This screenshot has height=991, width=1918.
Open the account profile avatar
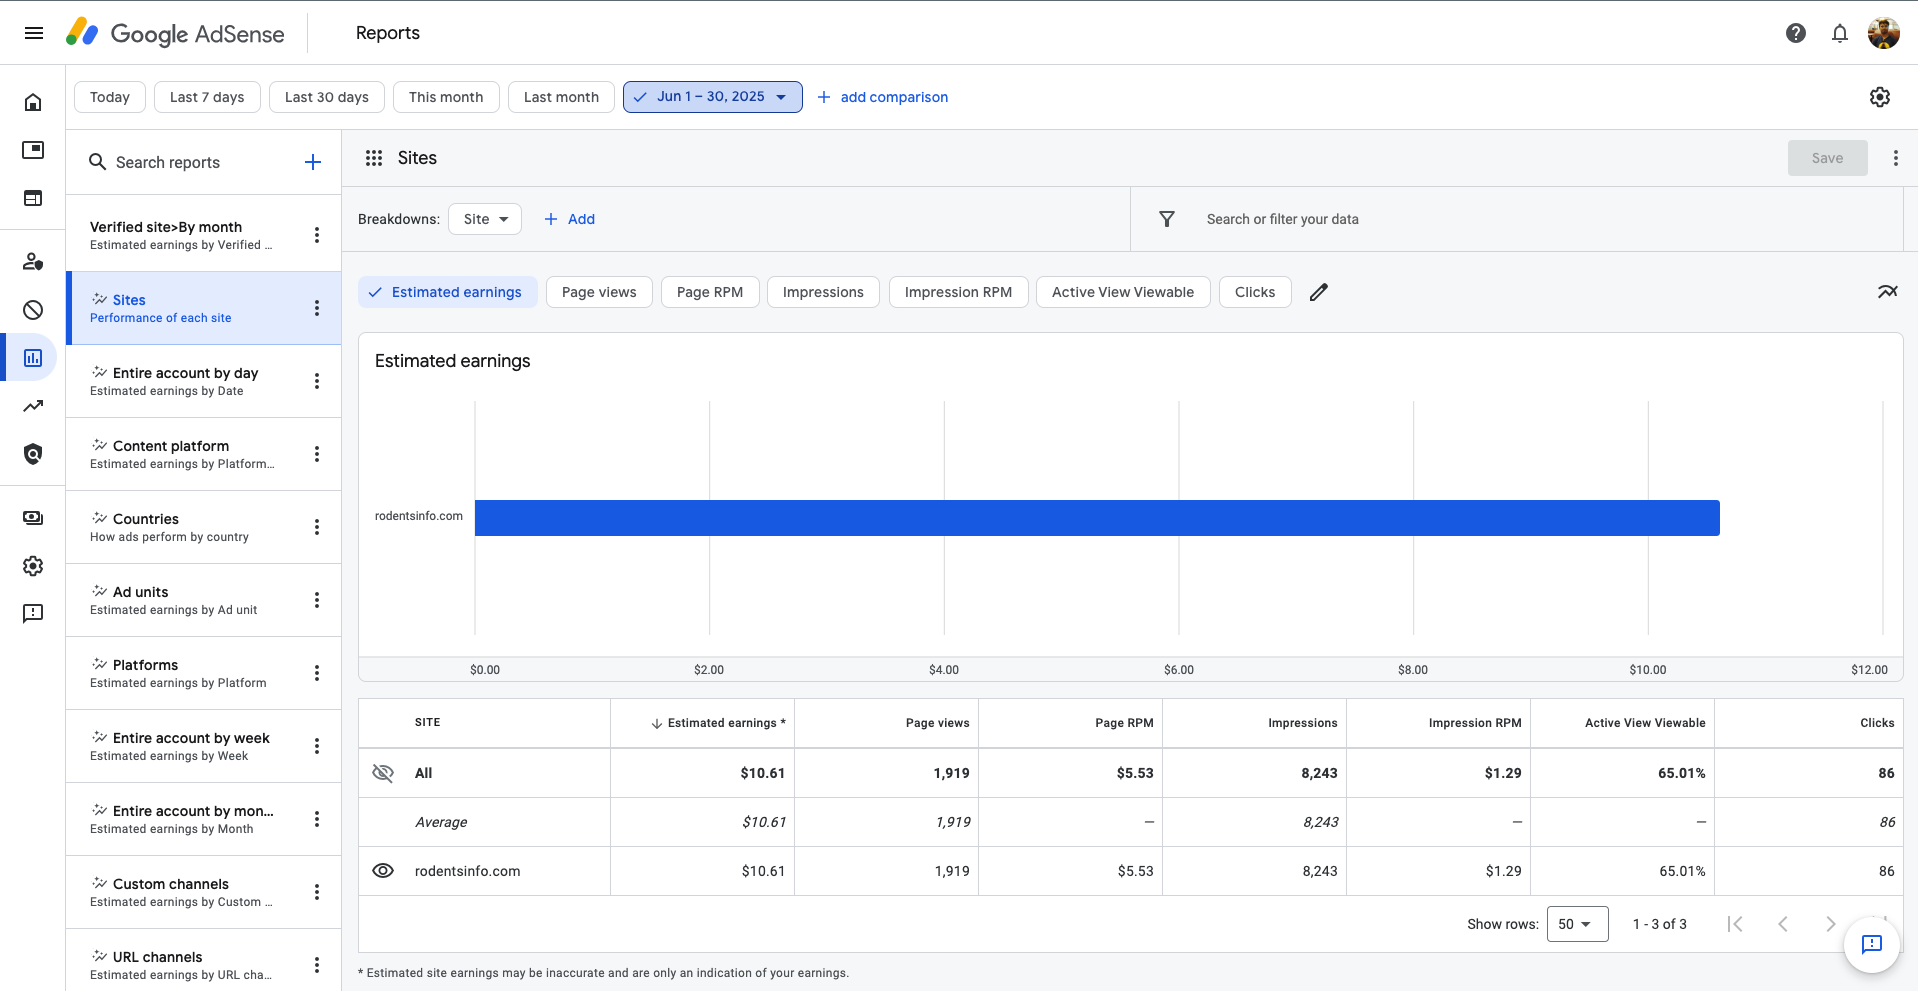click(1884, 33)
